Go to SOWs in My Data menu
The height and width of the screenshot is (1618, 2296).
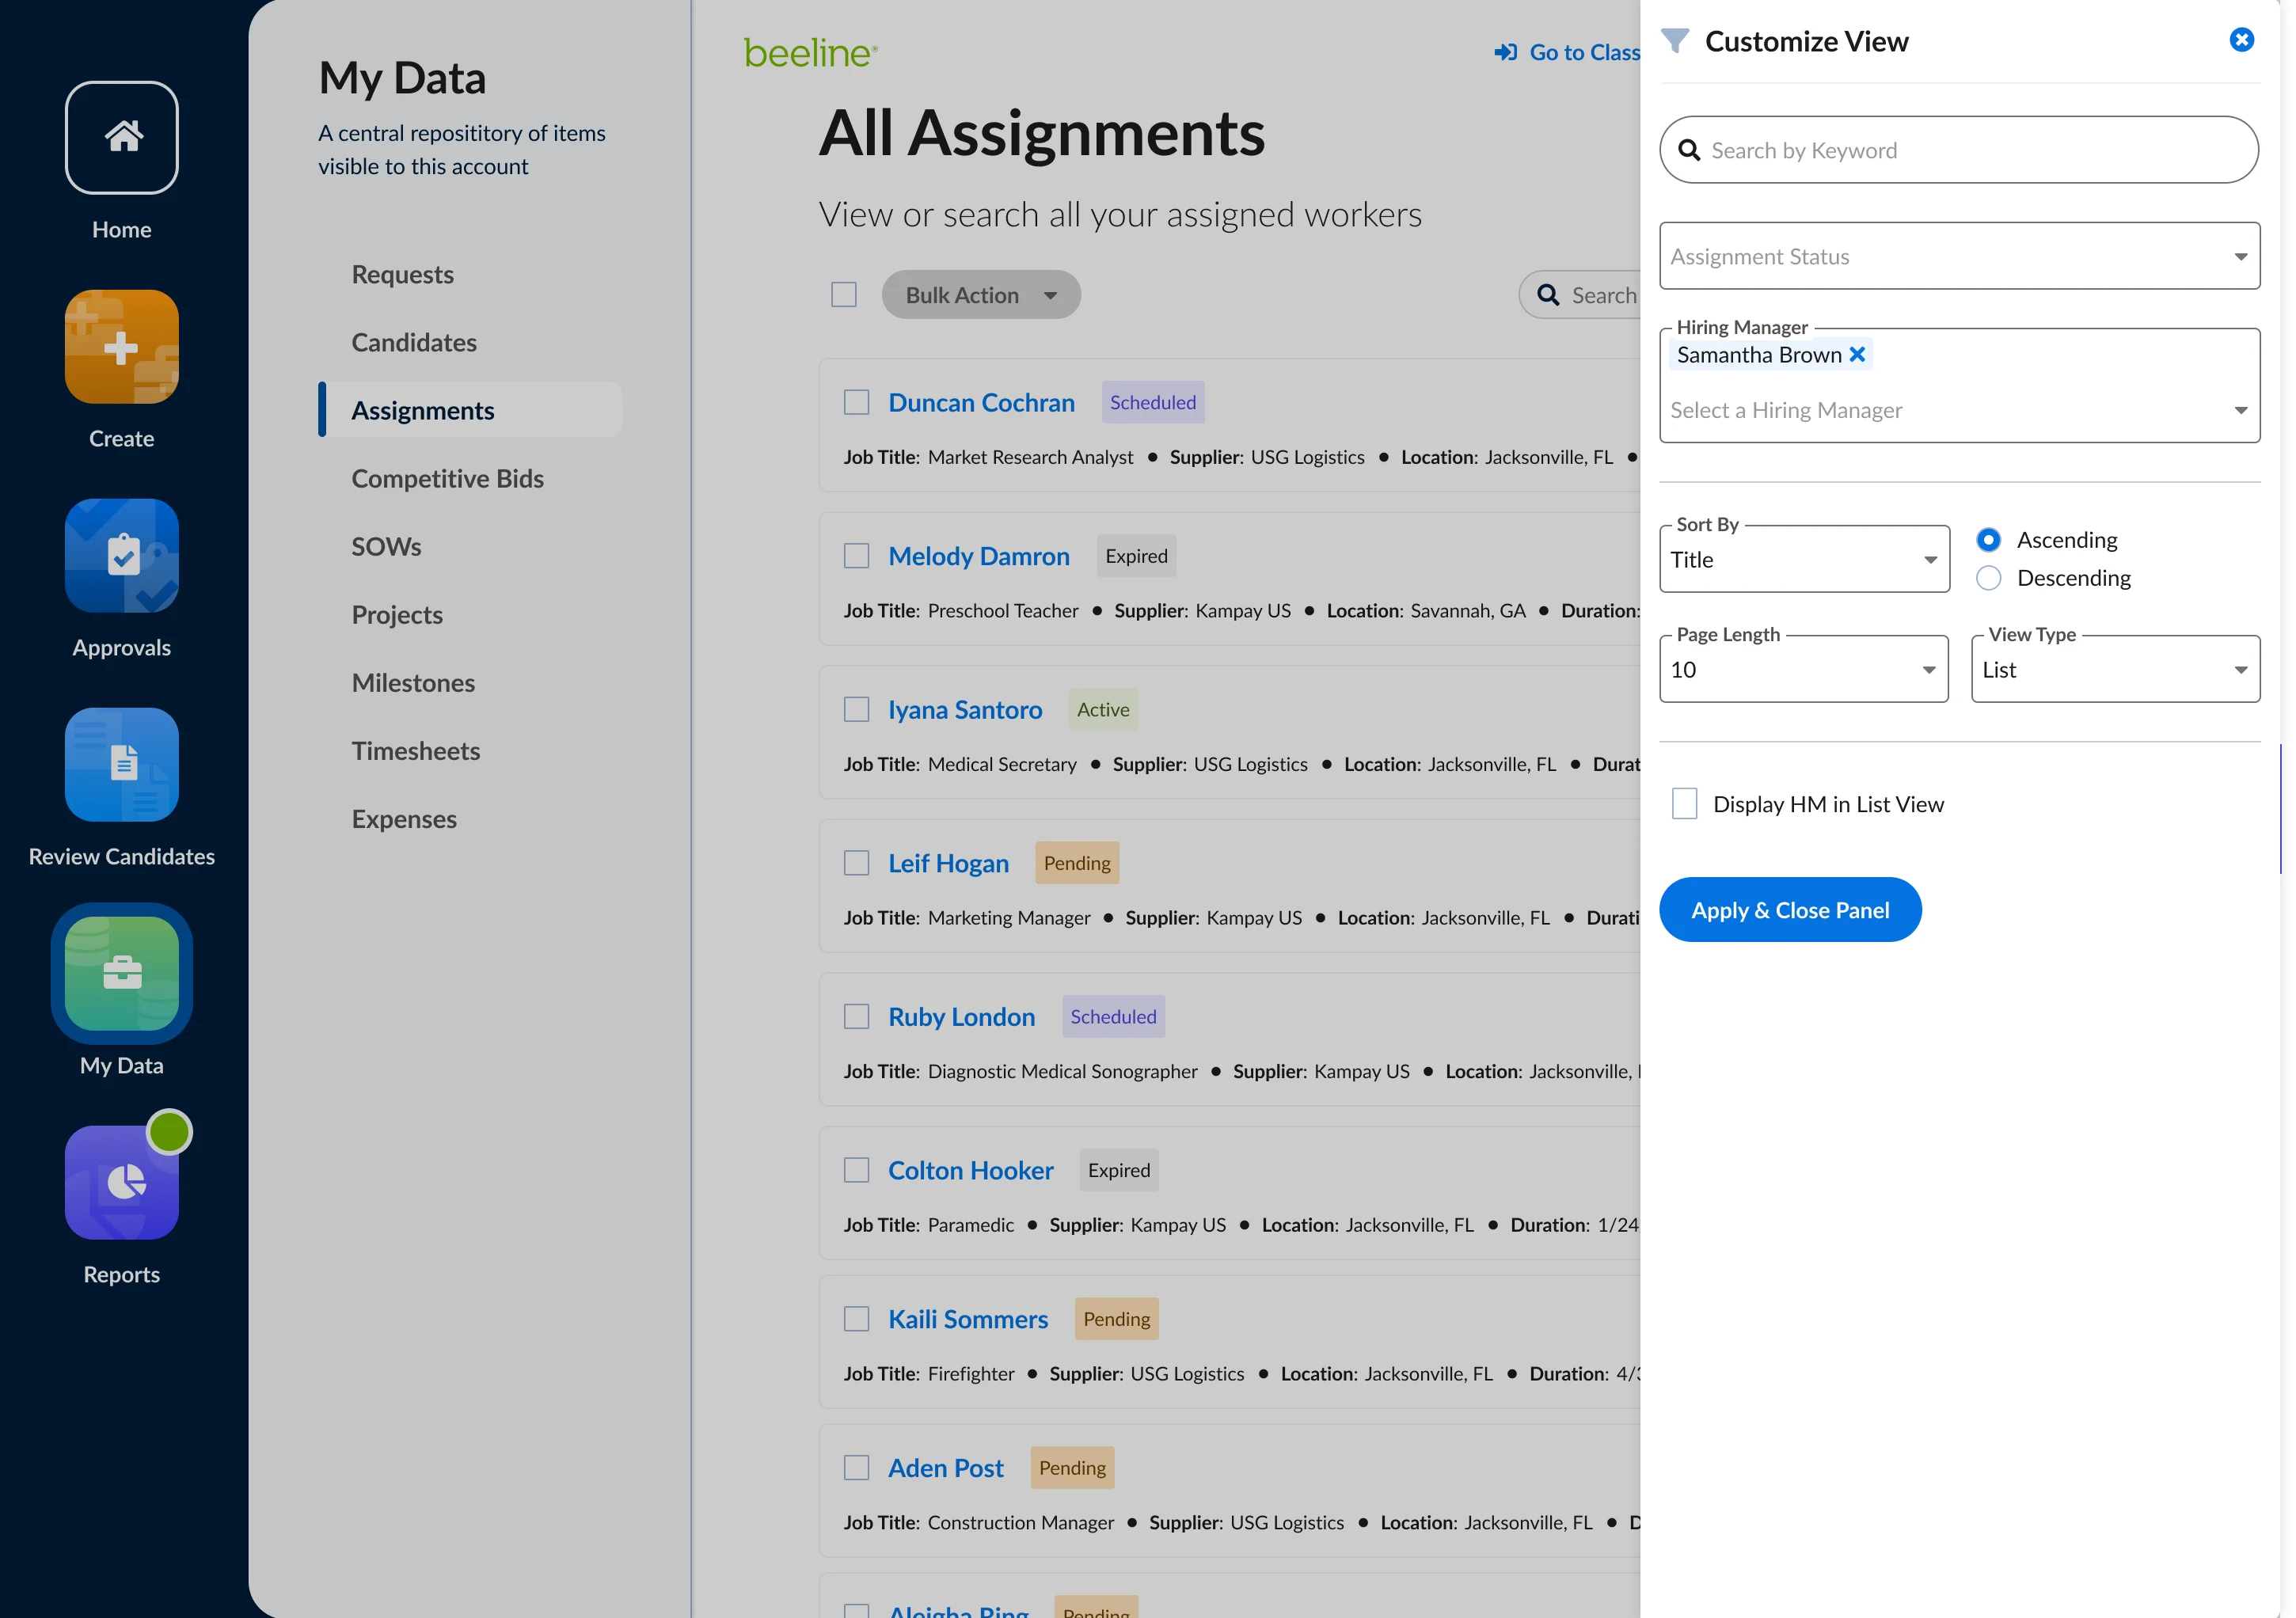[x=386, y=546]
